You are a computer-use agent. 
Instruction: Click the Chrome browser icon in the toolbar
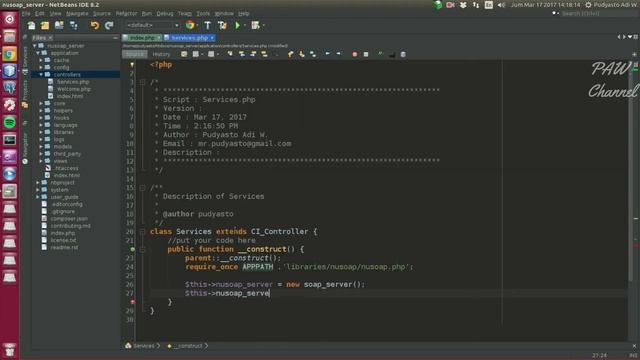[x=190, y=25]
